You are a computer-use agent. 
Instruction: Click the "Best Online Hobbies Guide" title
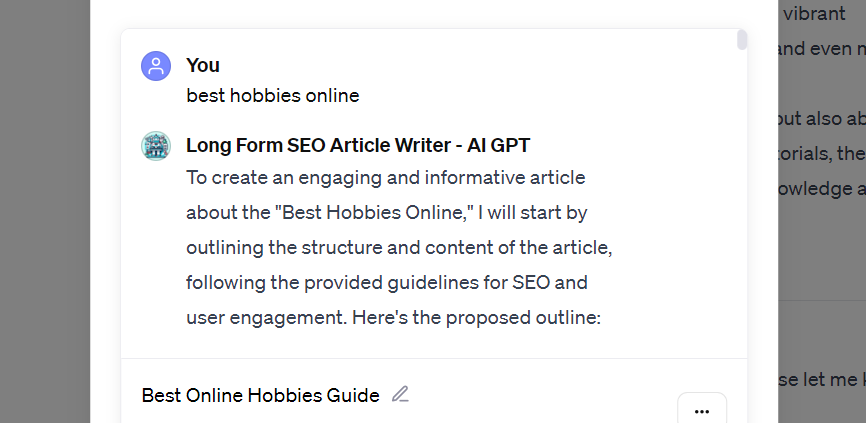260,395
